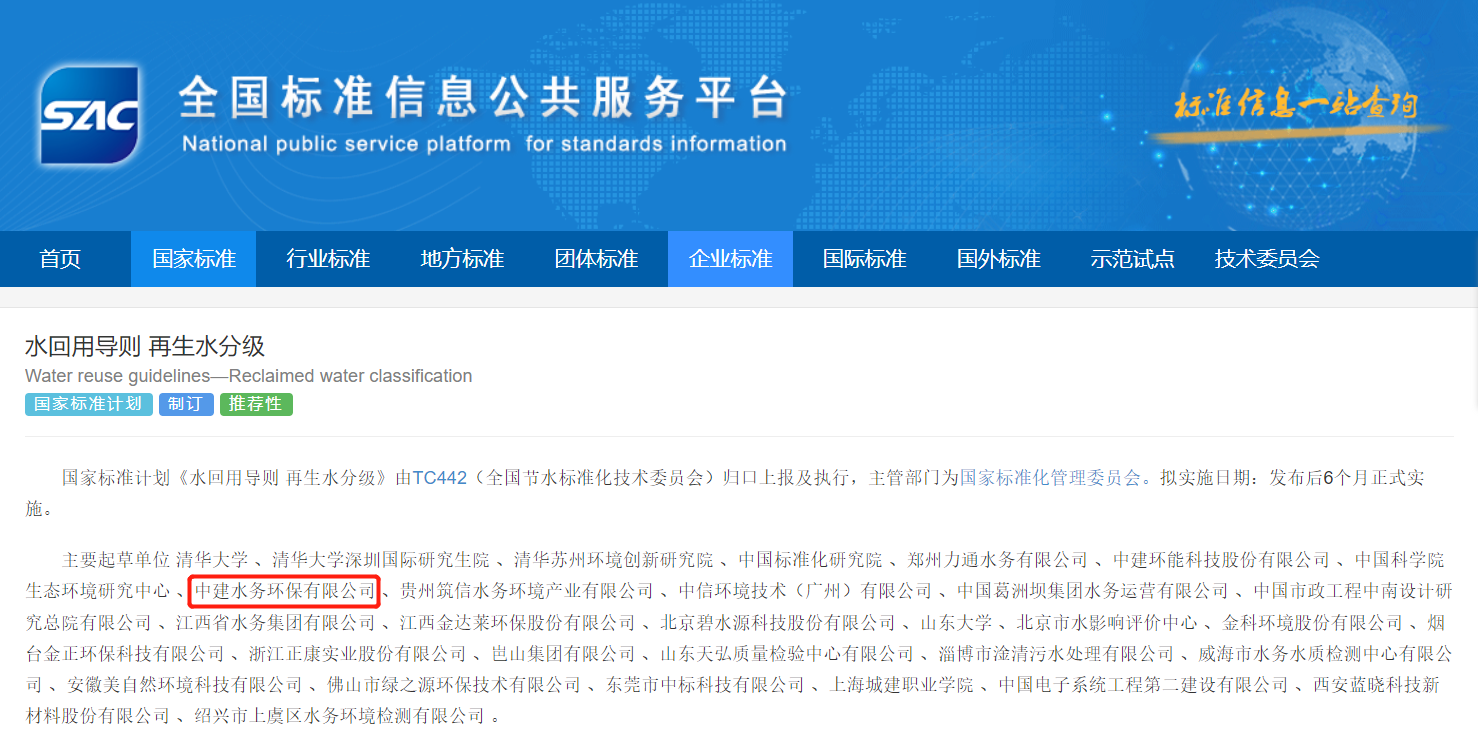Open the 企业标准 menu item

(731, 259)
